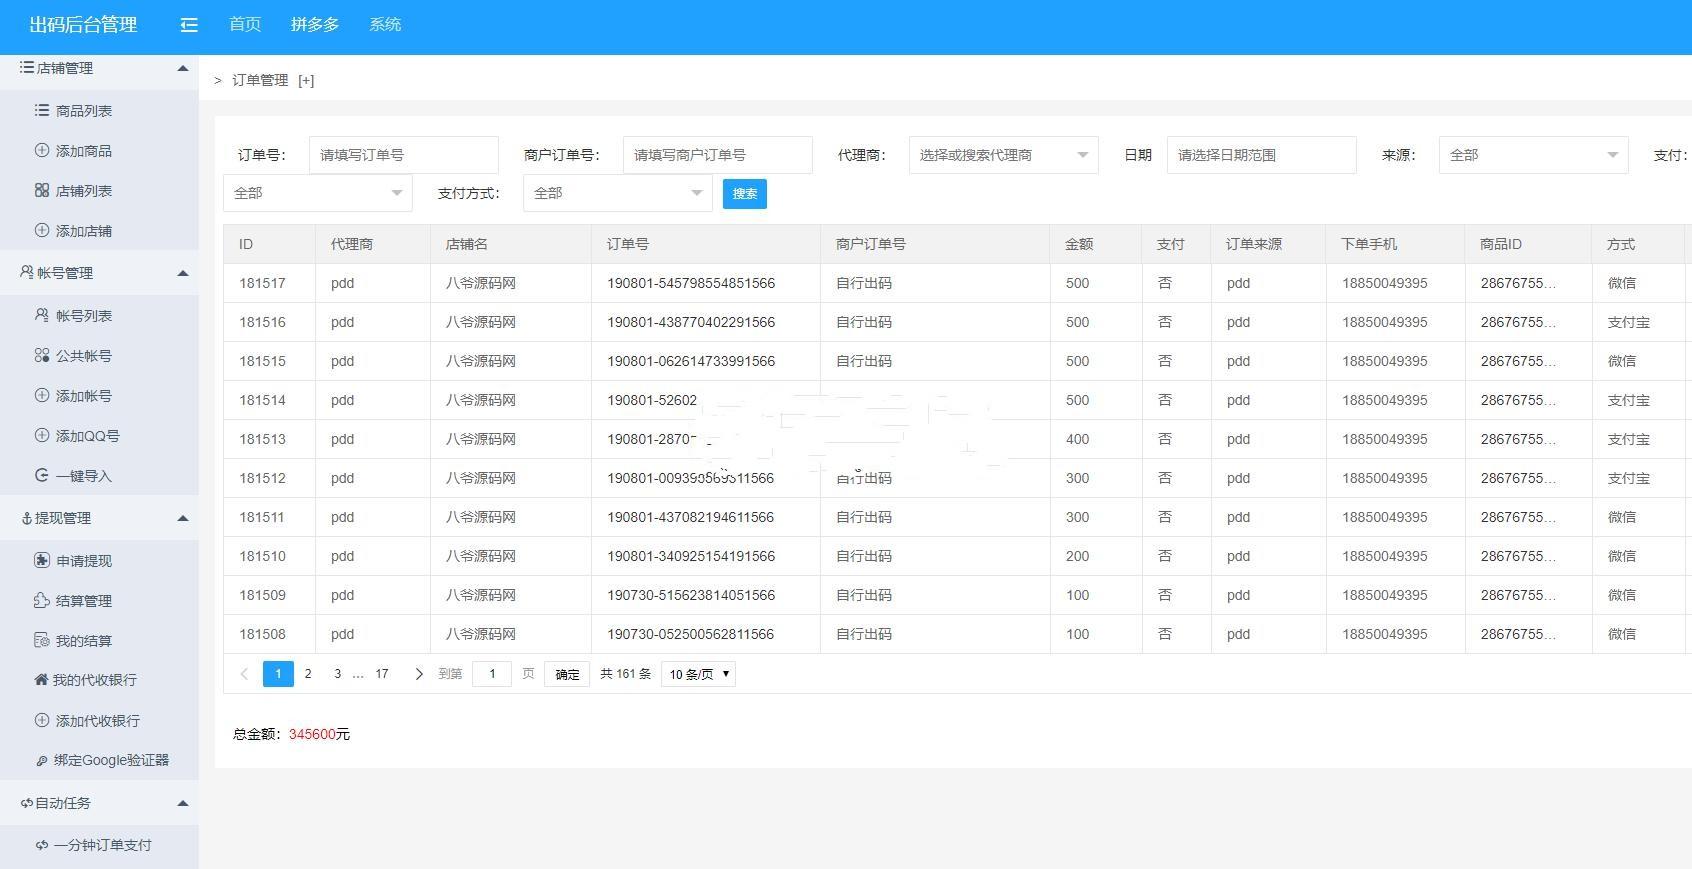Click order number 190801-438770402291566
This screenshot has height=869, width=1692.
pos(691,323)
